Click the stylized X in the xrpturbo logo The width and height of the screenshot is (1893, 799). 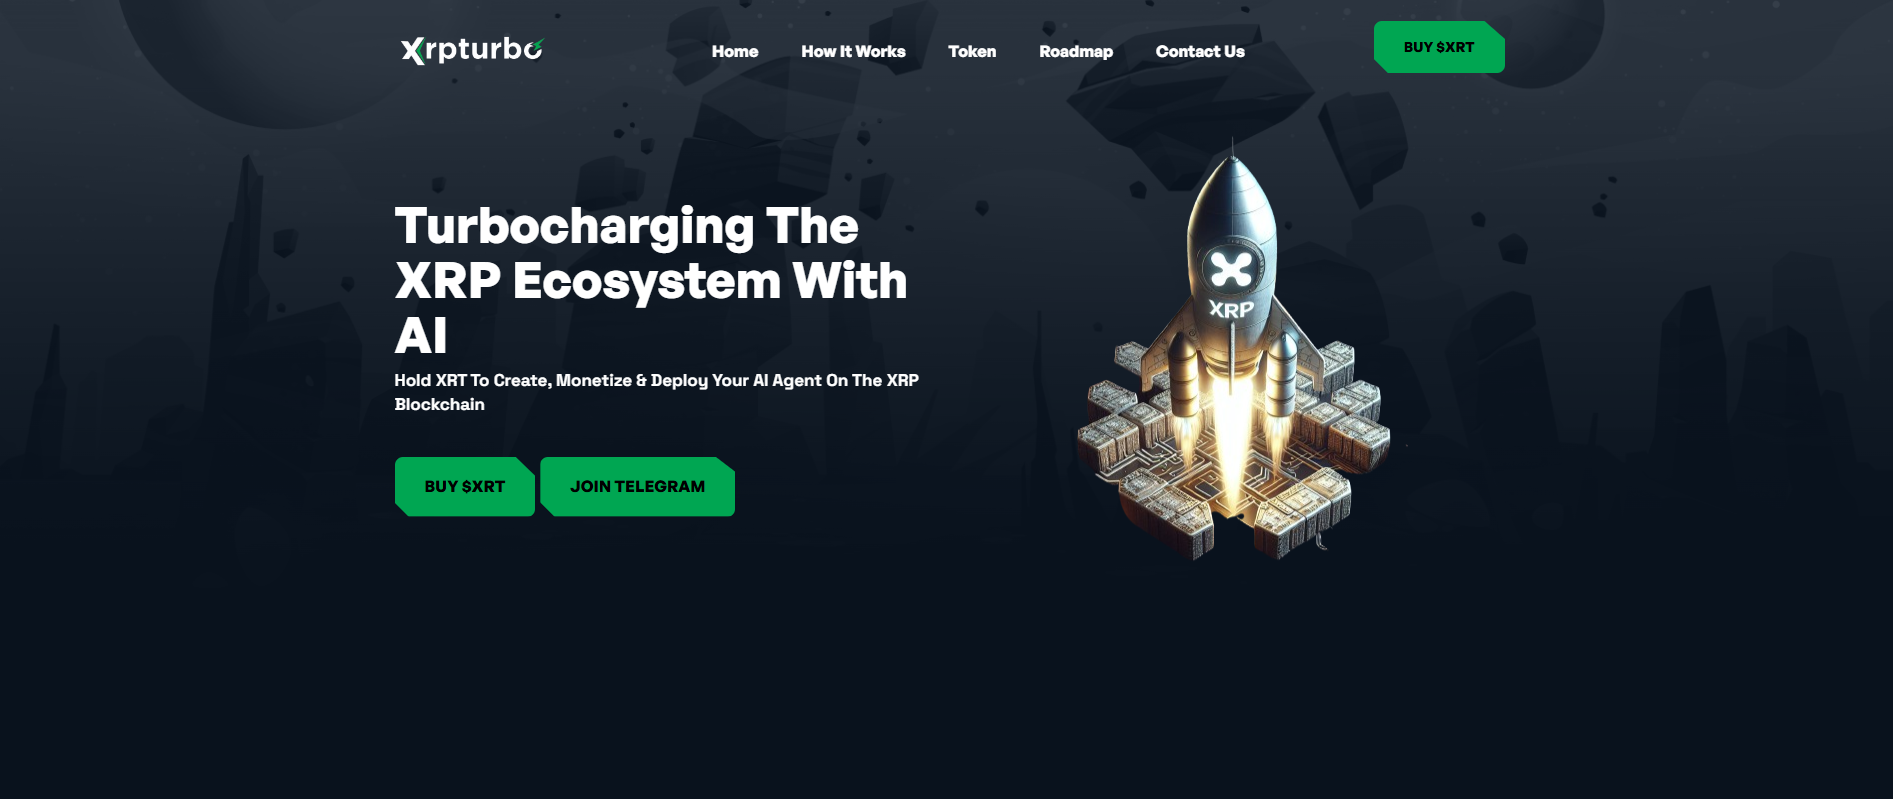click(x=413, y=51)
